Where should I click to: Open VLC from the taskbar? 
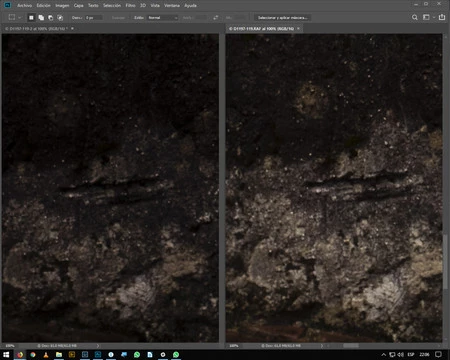coord(46,355)
